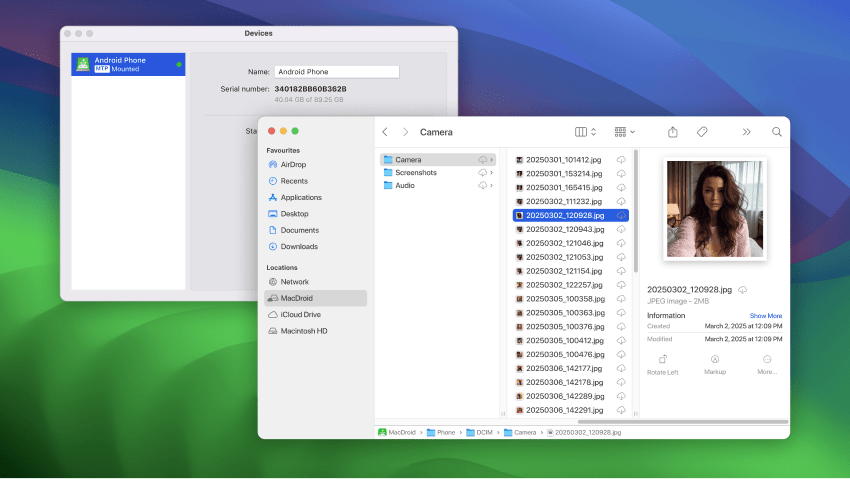Show more toolbar items via double chevron

[746, 132]
